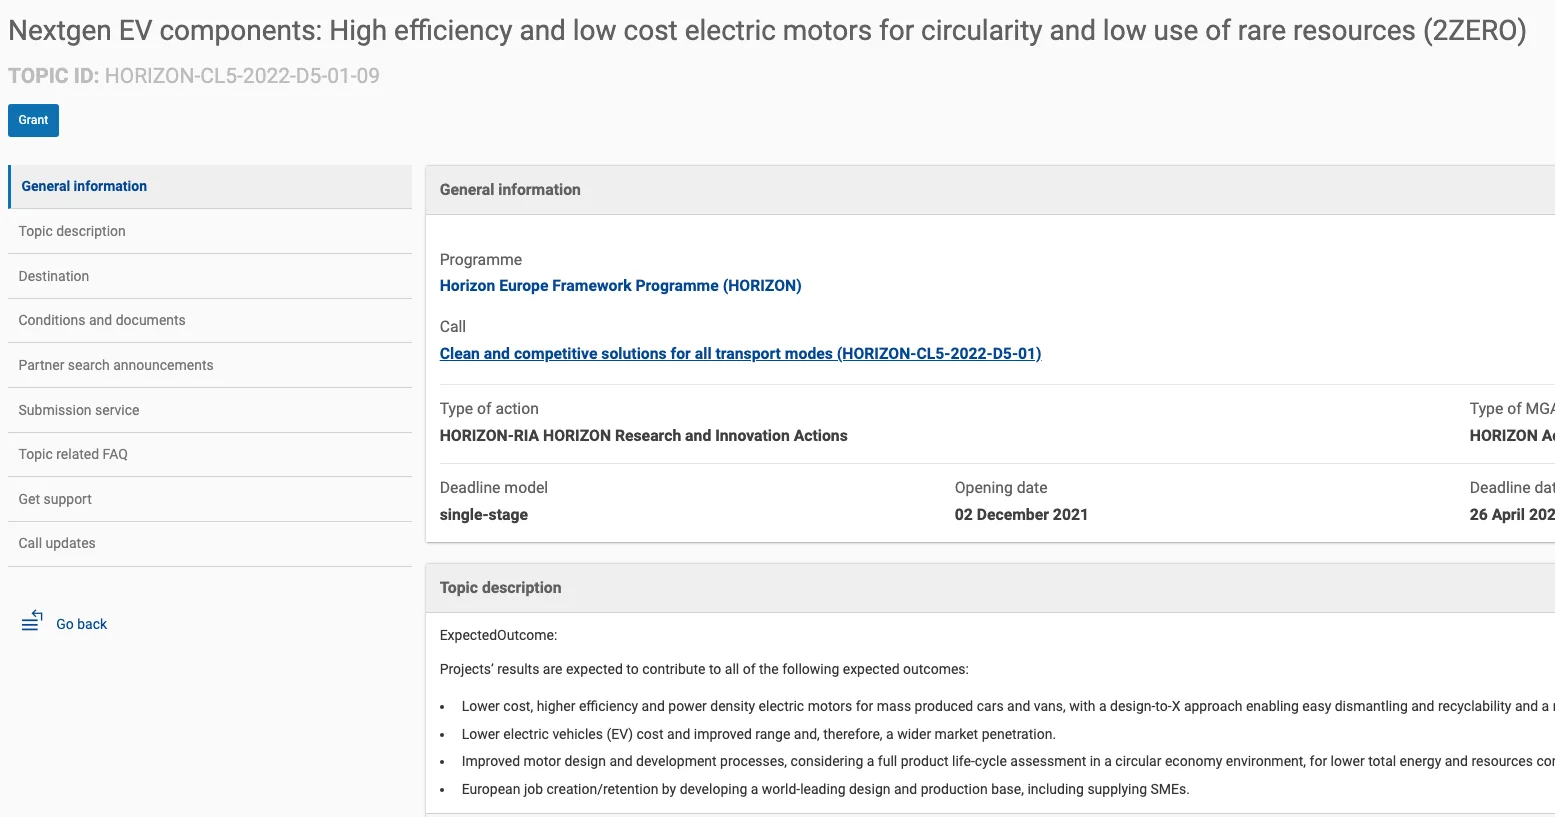View the Topic related FAQ

point(73,454)
